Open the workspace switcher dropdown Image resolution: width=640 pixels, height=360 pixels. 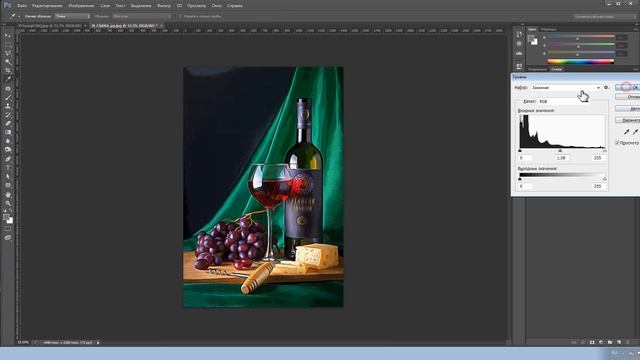click(604, 17)
